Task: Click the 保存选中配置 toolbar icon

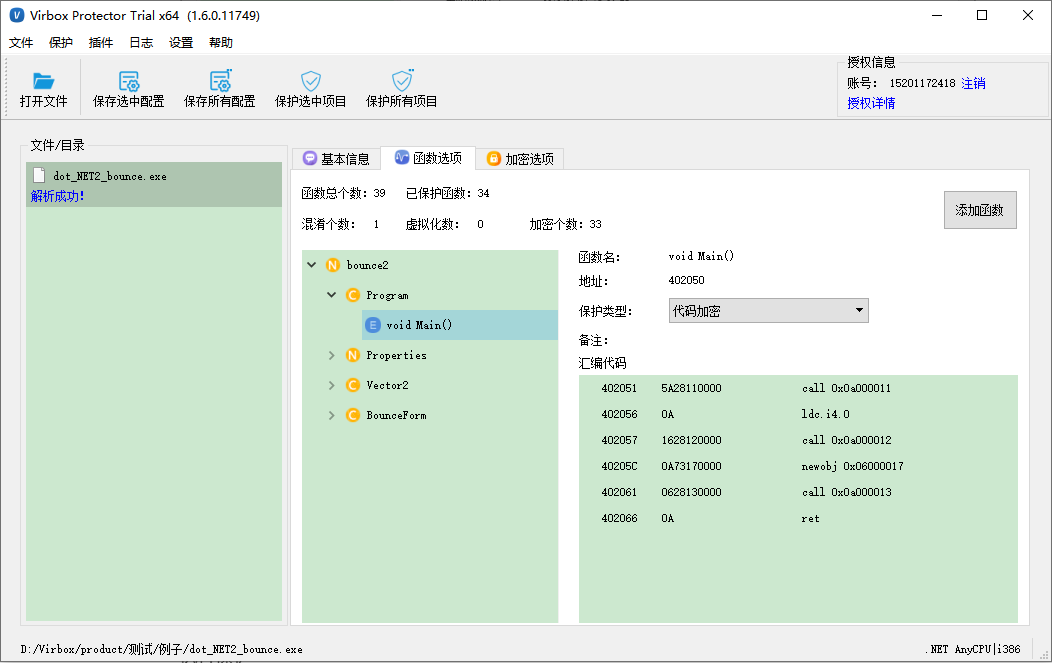Action: pyautogui.click(x=128, y=81)
